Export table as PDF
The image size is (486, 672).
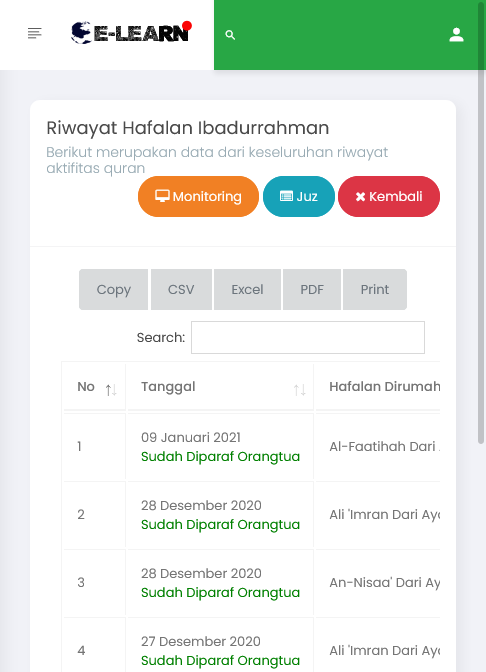(x=312, y=289)
